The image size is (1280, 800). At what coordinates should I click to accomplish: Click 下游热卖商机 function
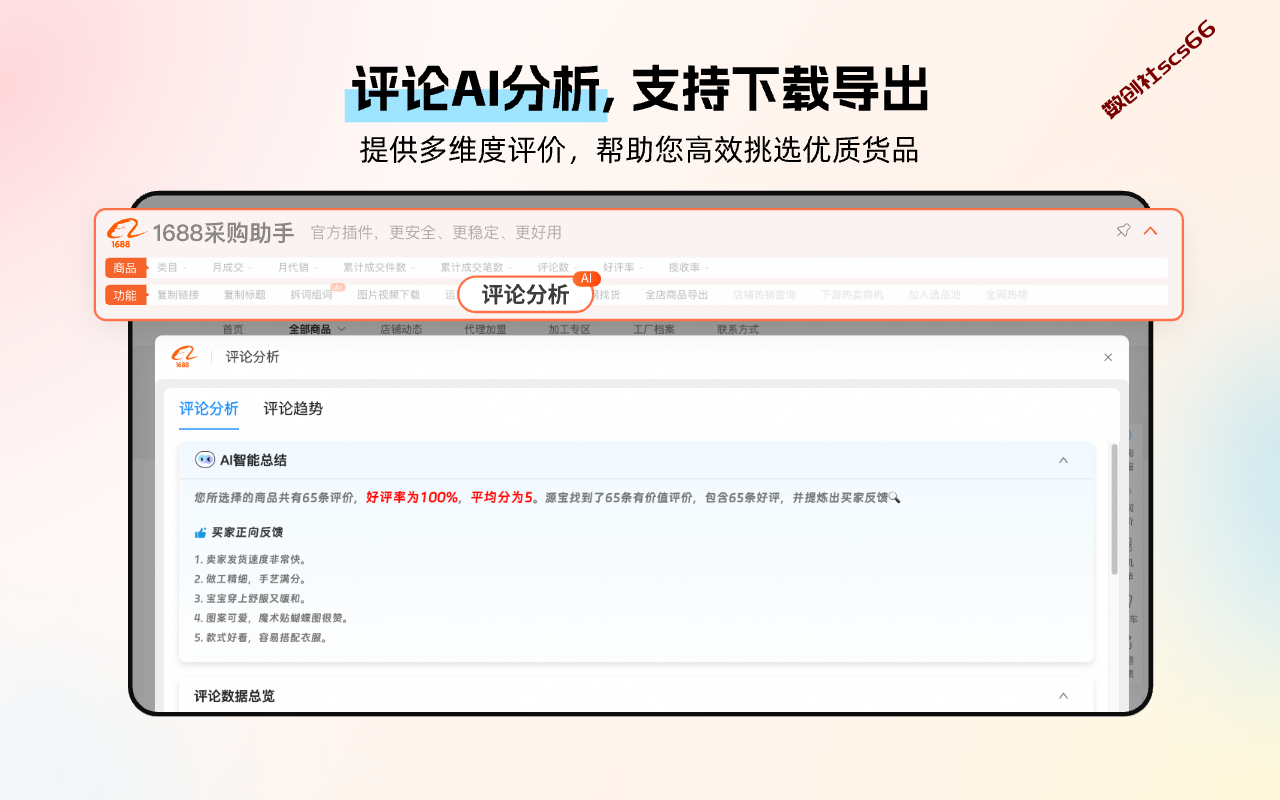(x=852, y=295)
